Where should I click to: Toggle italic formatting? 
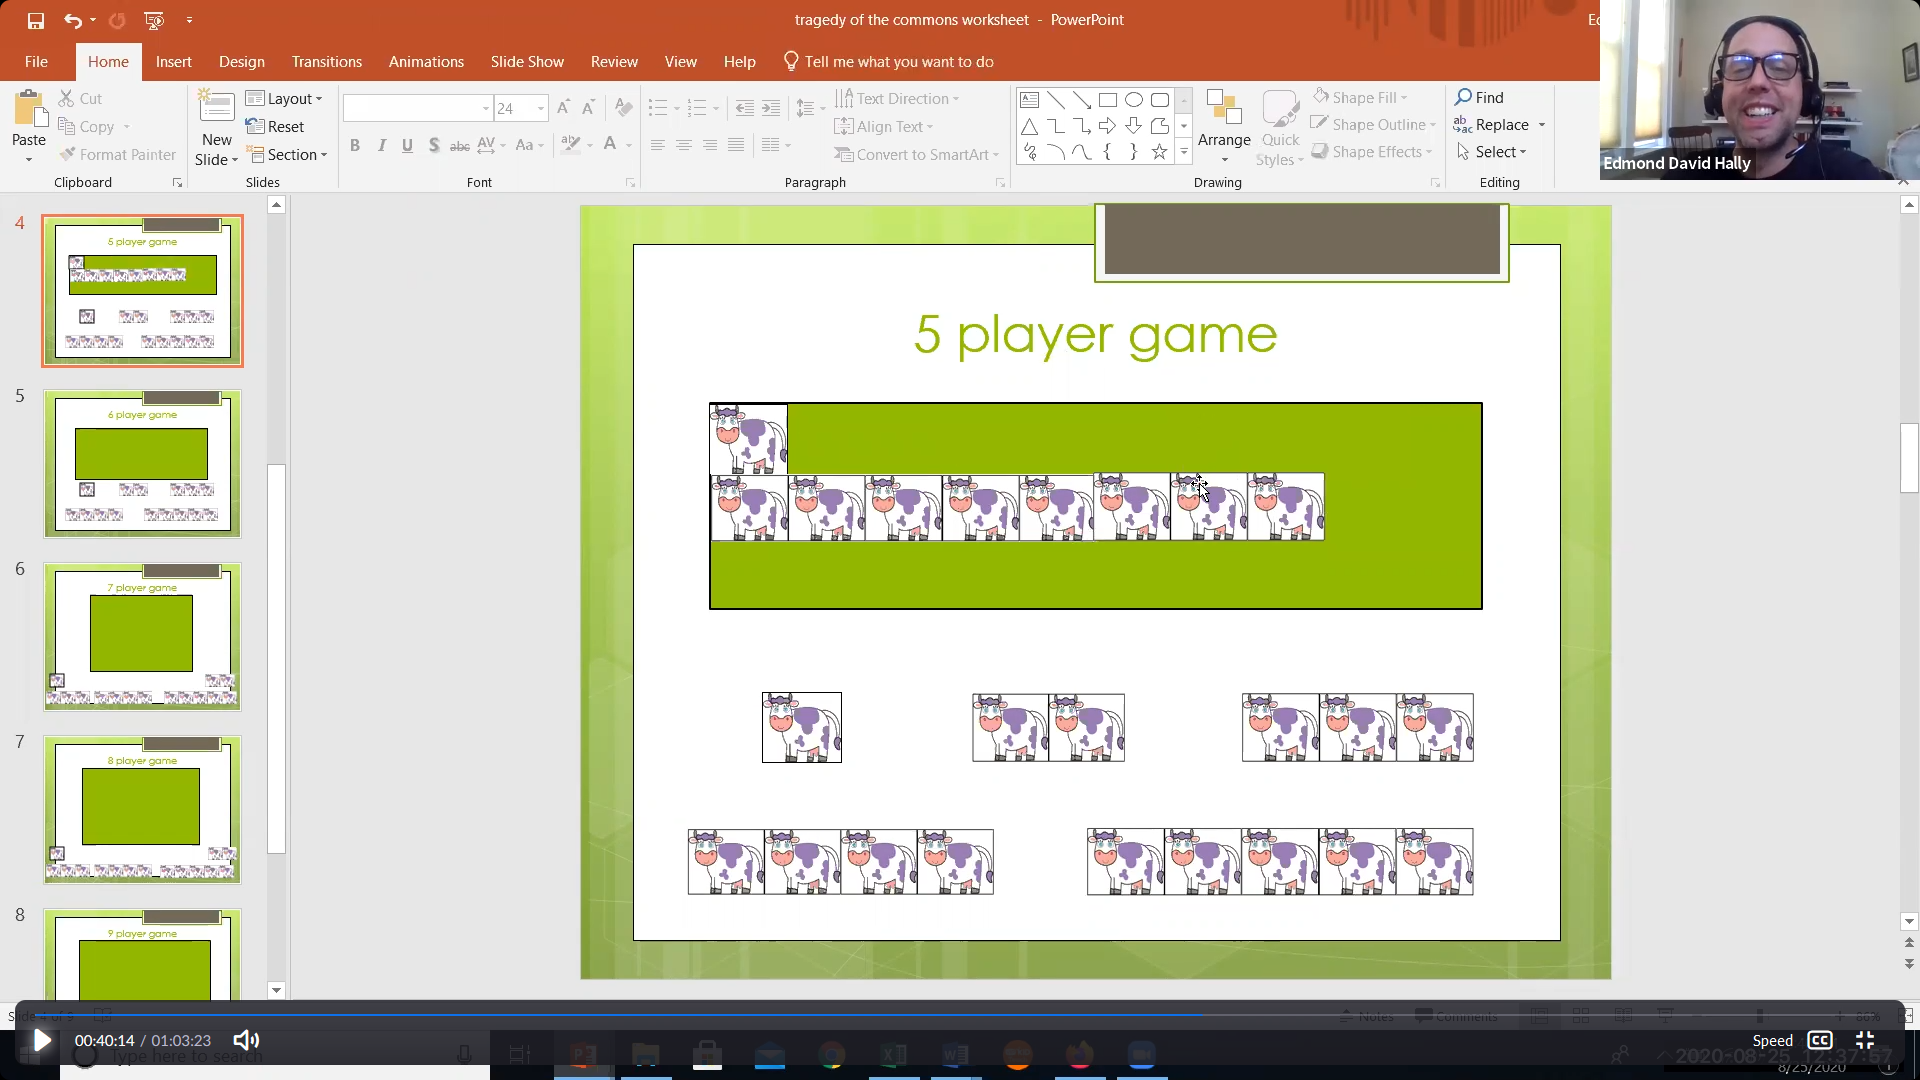(381, 145)
